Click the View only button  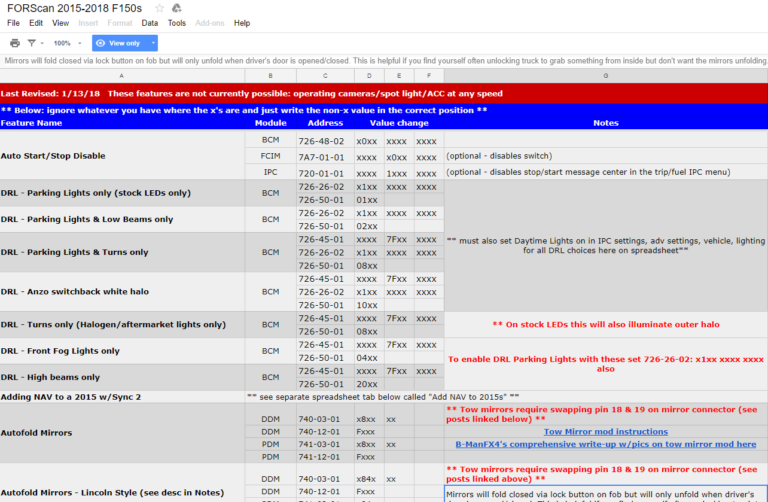[120, 43]
